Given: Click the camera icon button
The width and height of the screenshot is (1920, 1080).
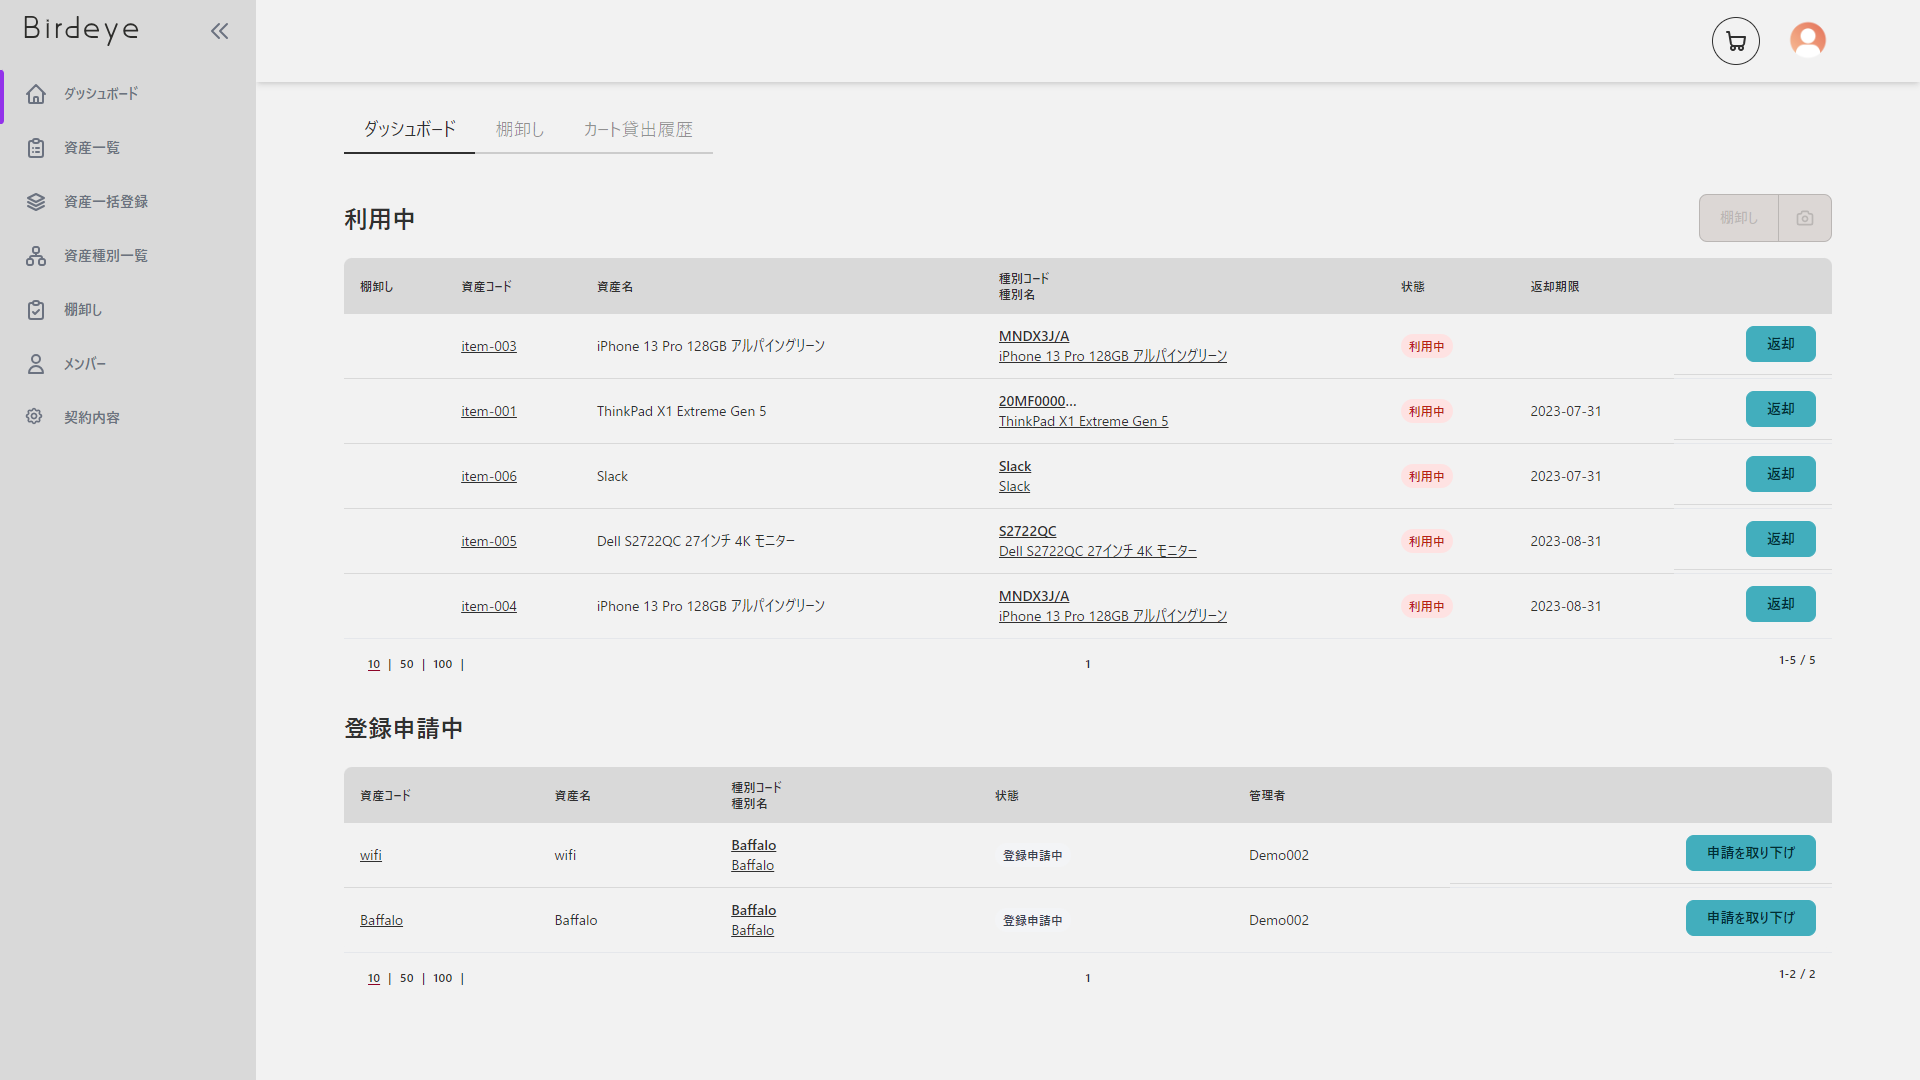Looking at the screenshot, I should [x=1804, y=218].
